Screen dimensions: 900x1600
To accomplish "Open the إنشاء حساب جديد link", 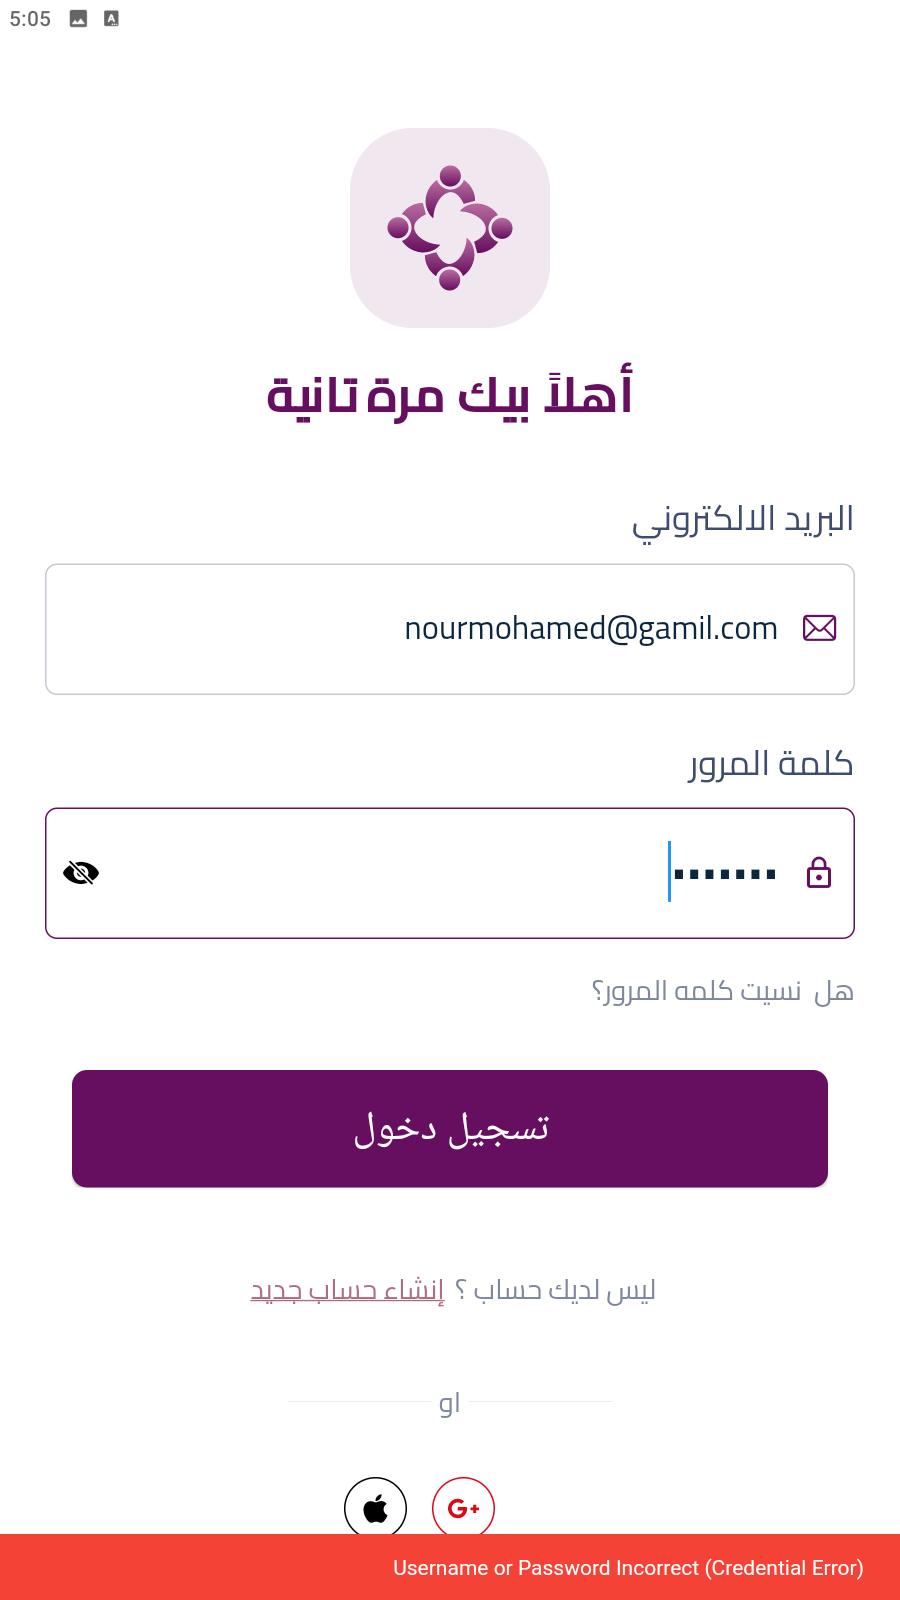I will [x=347, y=1290].
